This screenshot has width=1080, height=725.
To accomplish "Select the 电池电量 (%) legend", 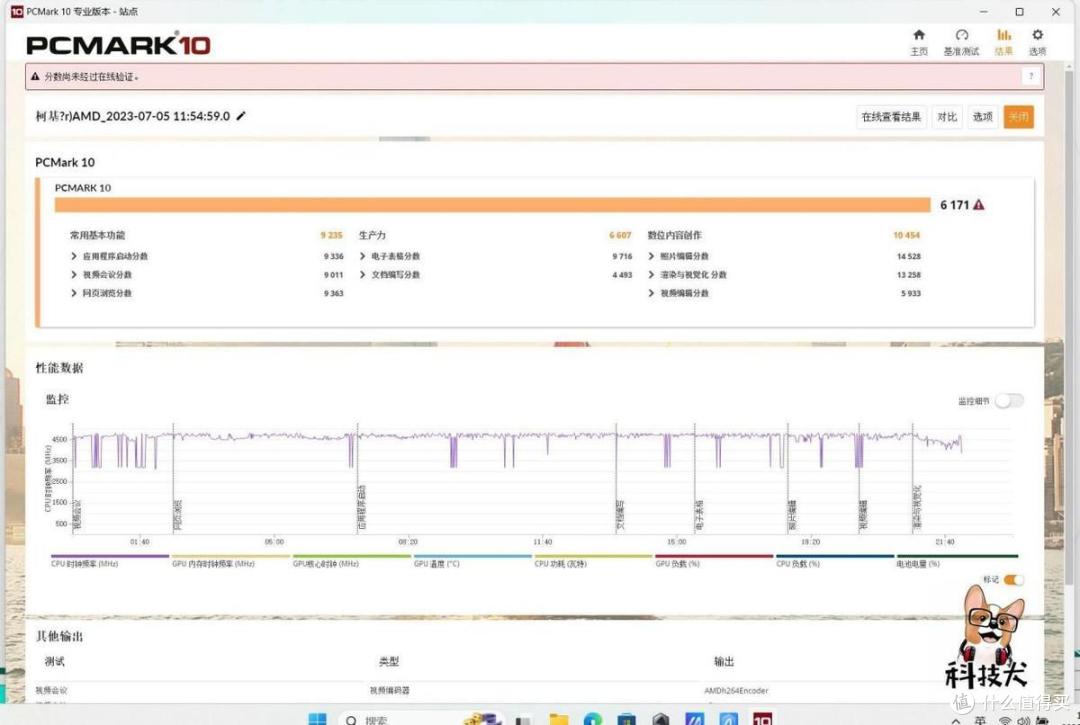I will point(957,560).
